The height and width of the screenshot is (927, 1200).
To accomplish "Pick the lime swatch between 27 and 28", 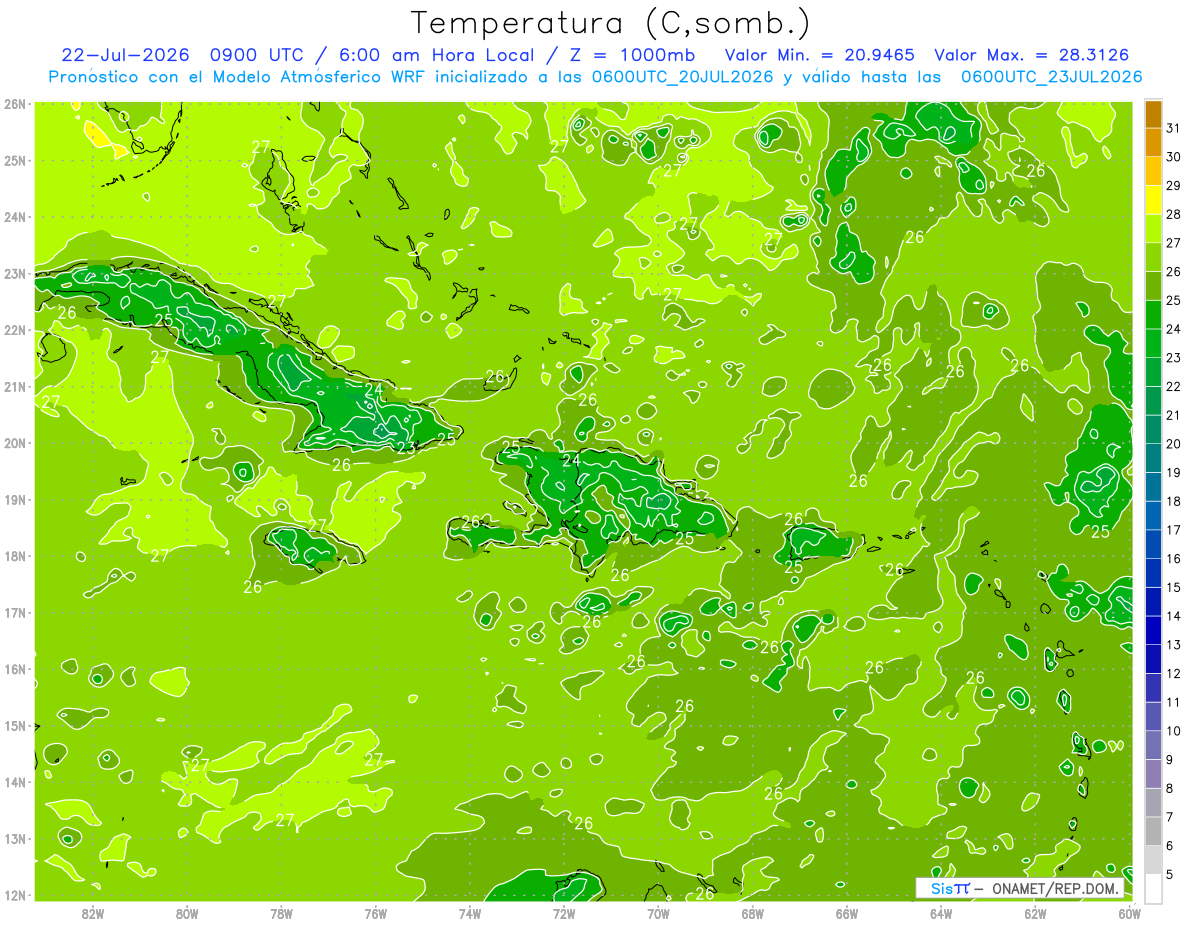I will (x=1153, y=228).
